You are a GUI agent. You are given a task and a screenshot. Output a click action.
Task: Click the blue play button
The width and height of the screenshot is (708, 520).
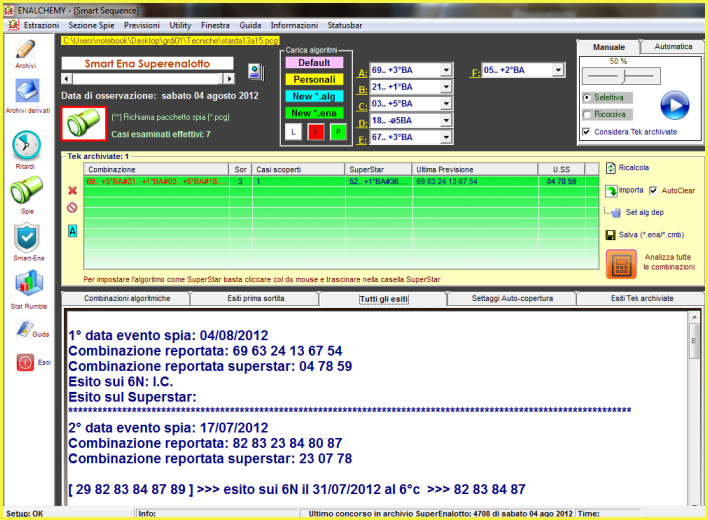click(675, 105)
